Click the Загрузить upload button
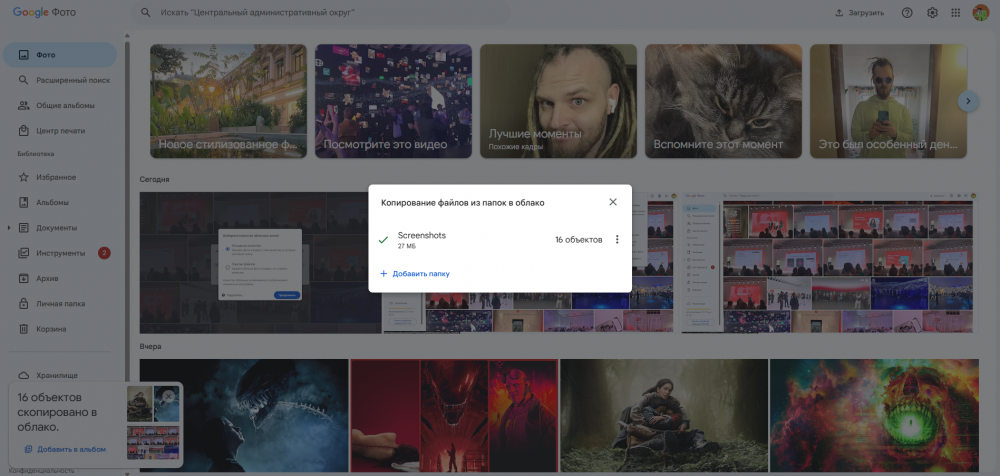Image resolution: width=1000 pixels, height=476 pixels. pos(859,13)
